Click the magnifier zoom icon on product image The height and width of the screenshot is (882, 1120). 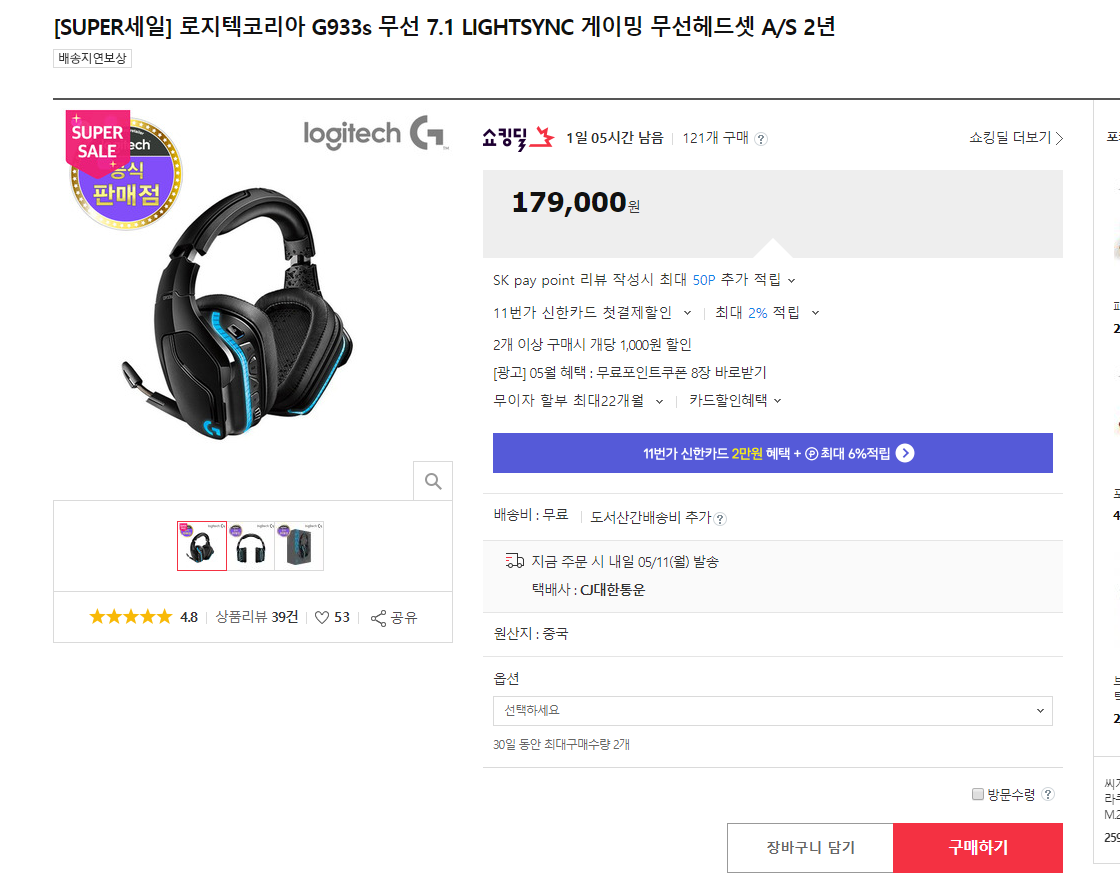click(433, 481)
